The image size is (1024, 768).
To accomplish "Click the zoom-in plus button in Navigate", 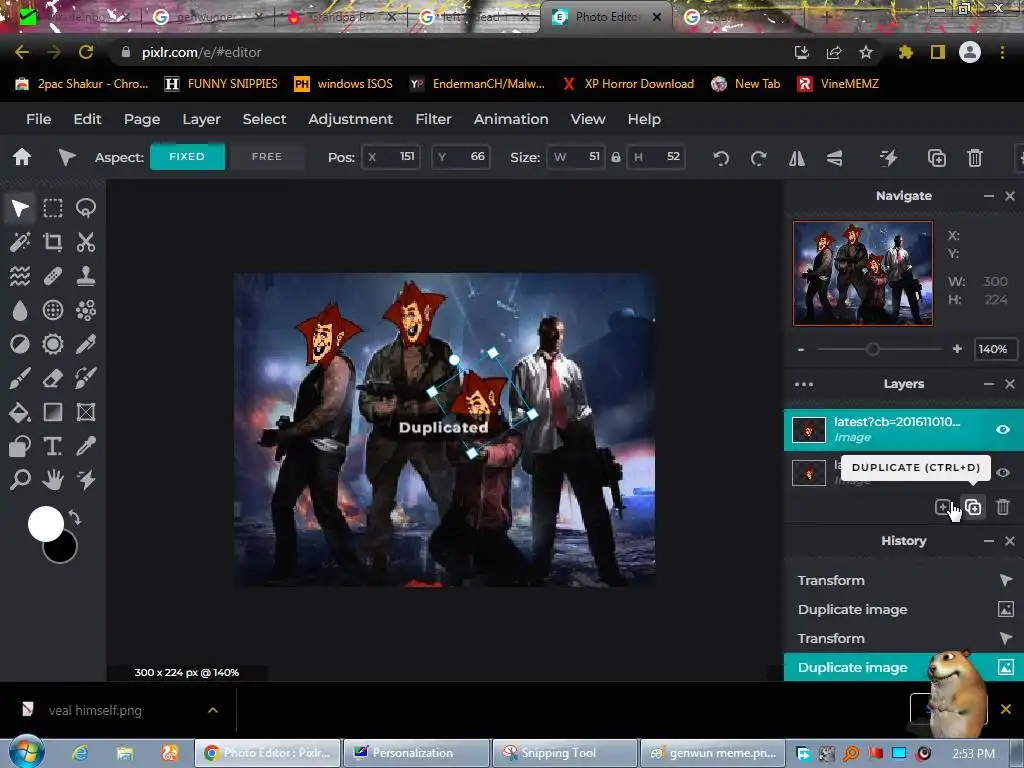I will (957, 349).
